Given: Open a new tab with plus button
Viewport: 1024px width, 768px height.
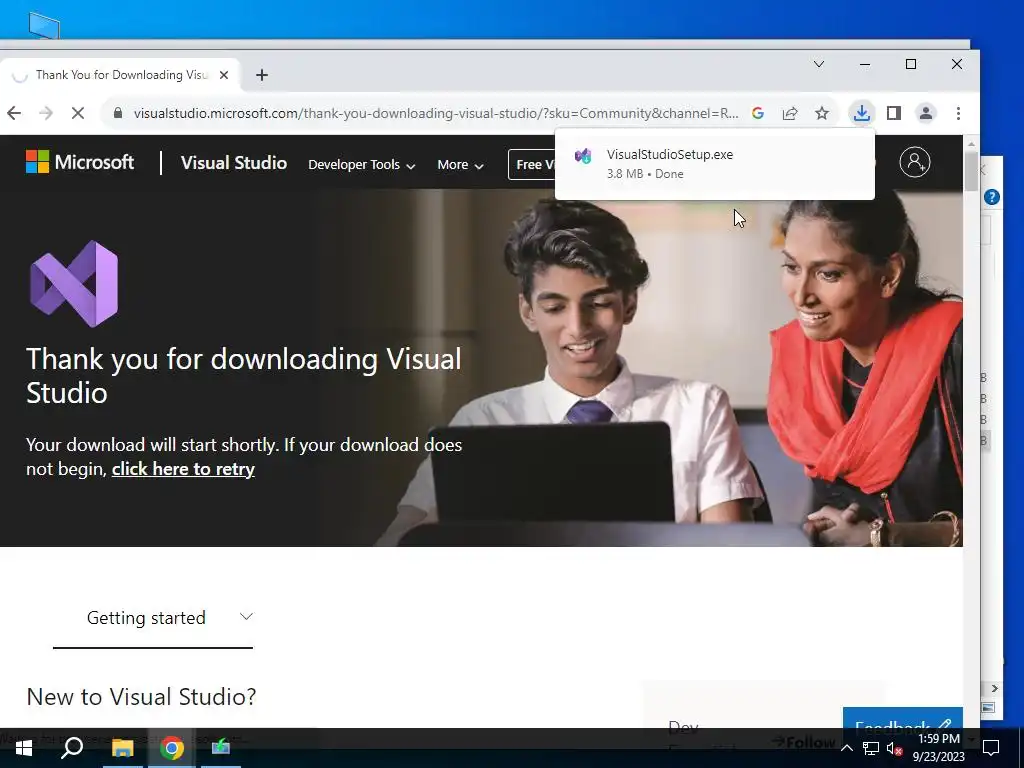Looking at the screenshot, I should (x=262, y=75).
